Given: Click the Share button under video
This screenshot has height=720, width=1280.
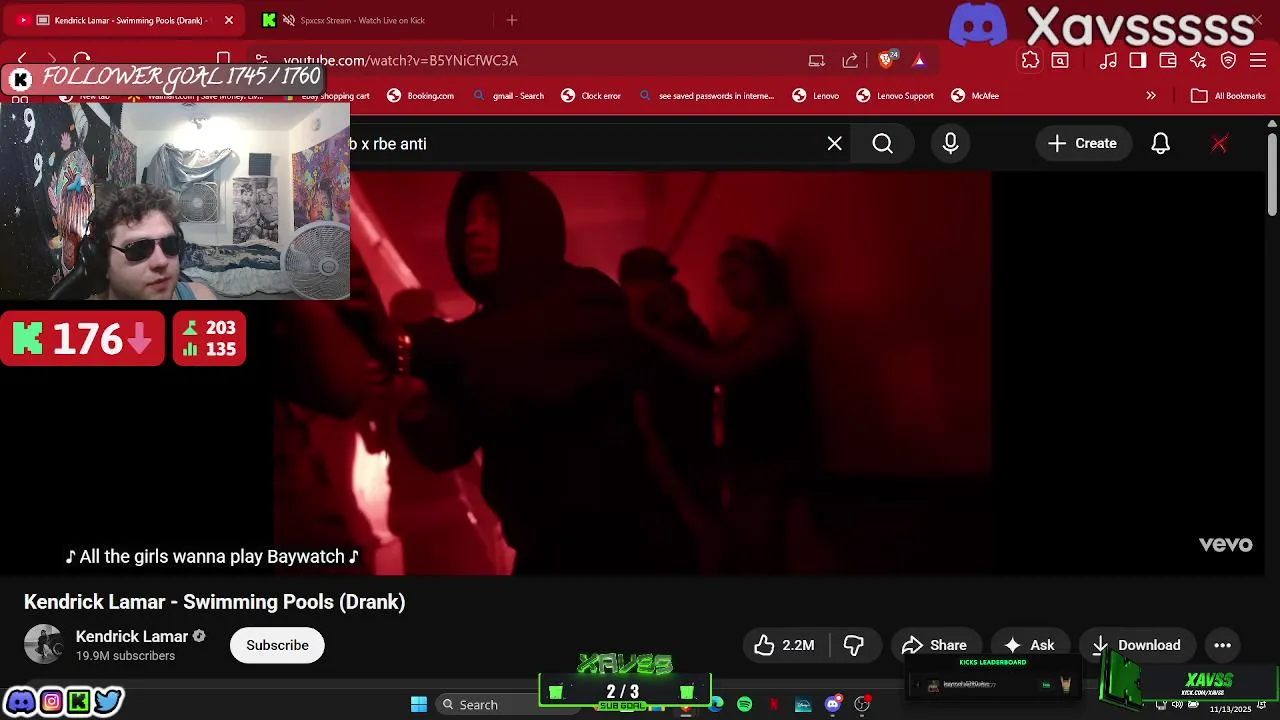Looking at the screenshot, I should tap(934, 645).
